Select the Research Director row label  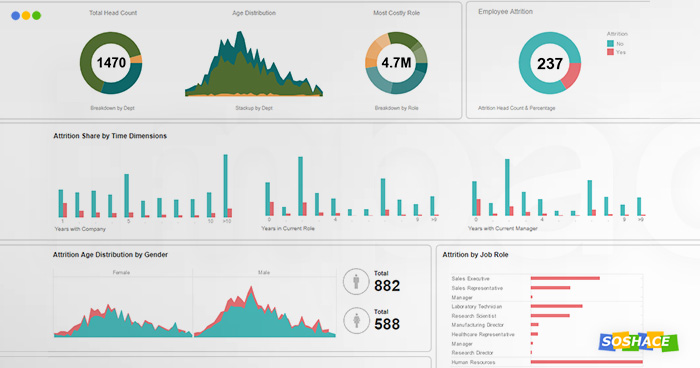[472, 353]
